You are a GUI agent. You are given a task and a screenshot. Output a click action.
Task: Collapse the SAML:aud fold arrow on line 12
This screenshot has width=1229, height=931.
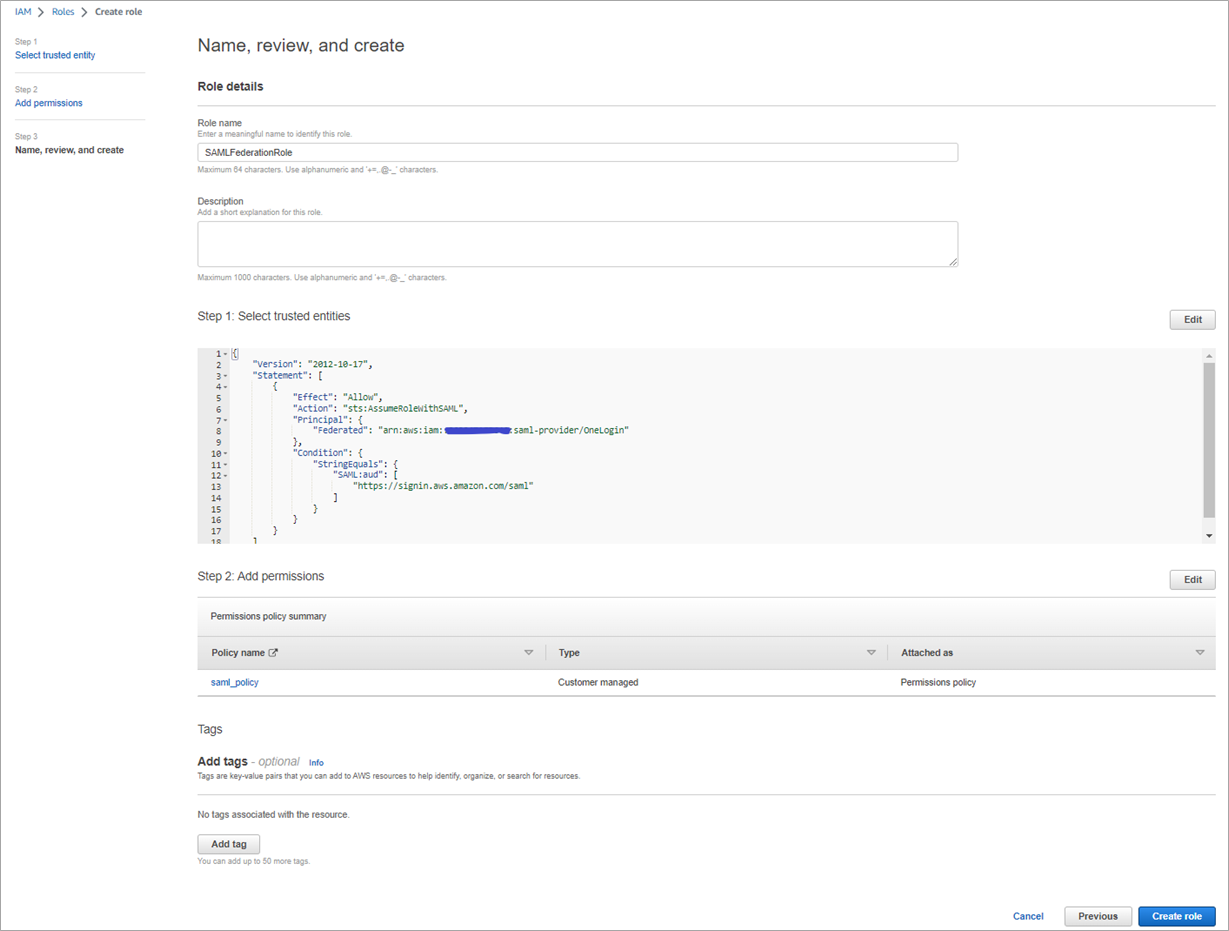[226, 475]
